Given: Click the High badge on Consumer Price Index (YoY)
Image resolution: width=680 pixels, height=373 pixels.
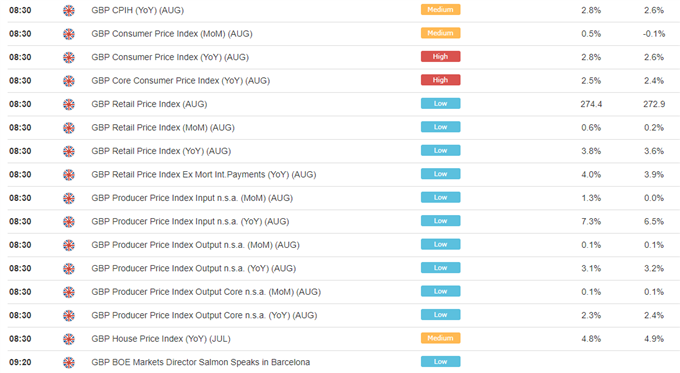Looking at the screenshot, I should tap(440, 56).
